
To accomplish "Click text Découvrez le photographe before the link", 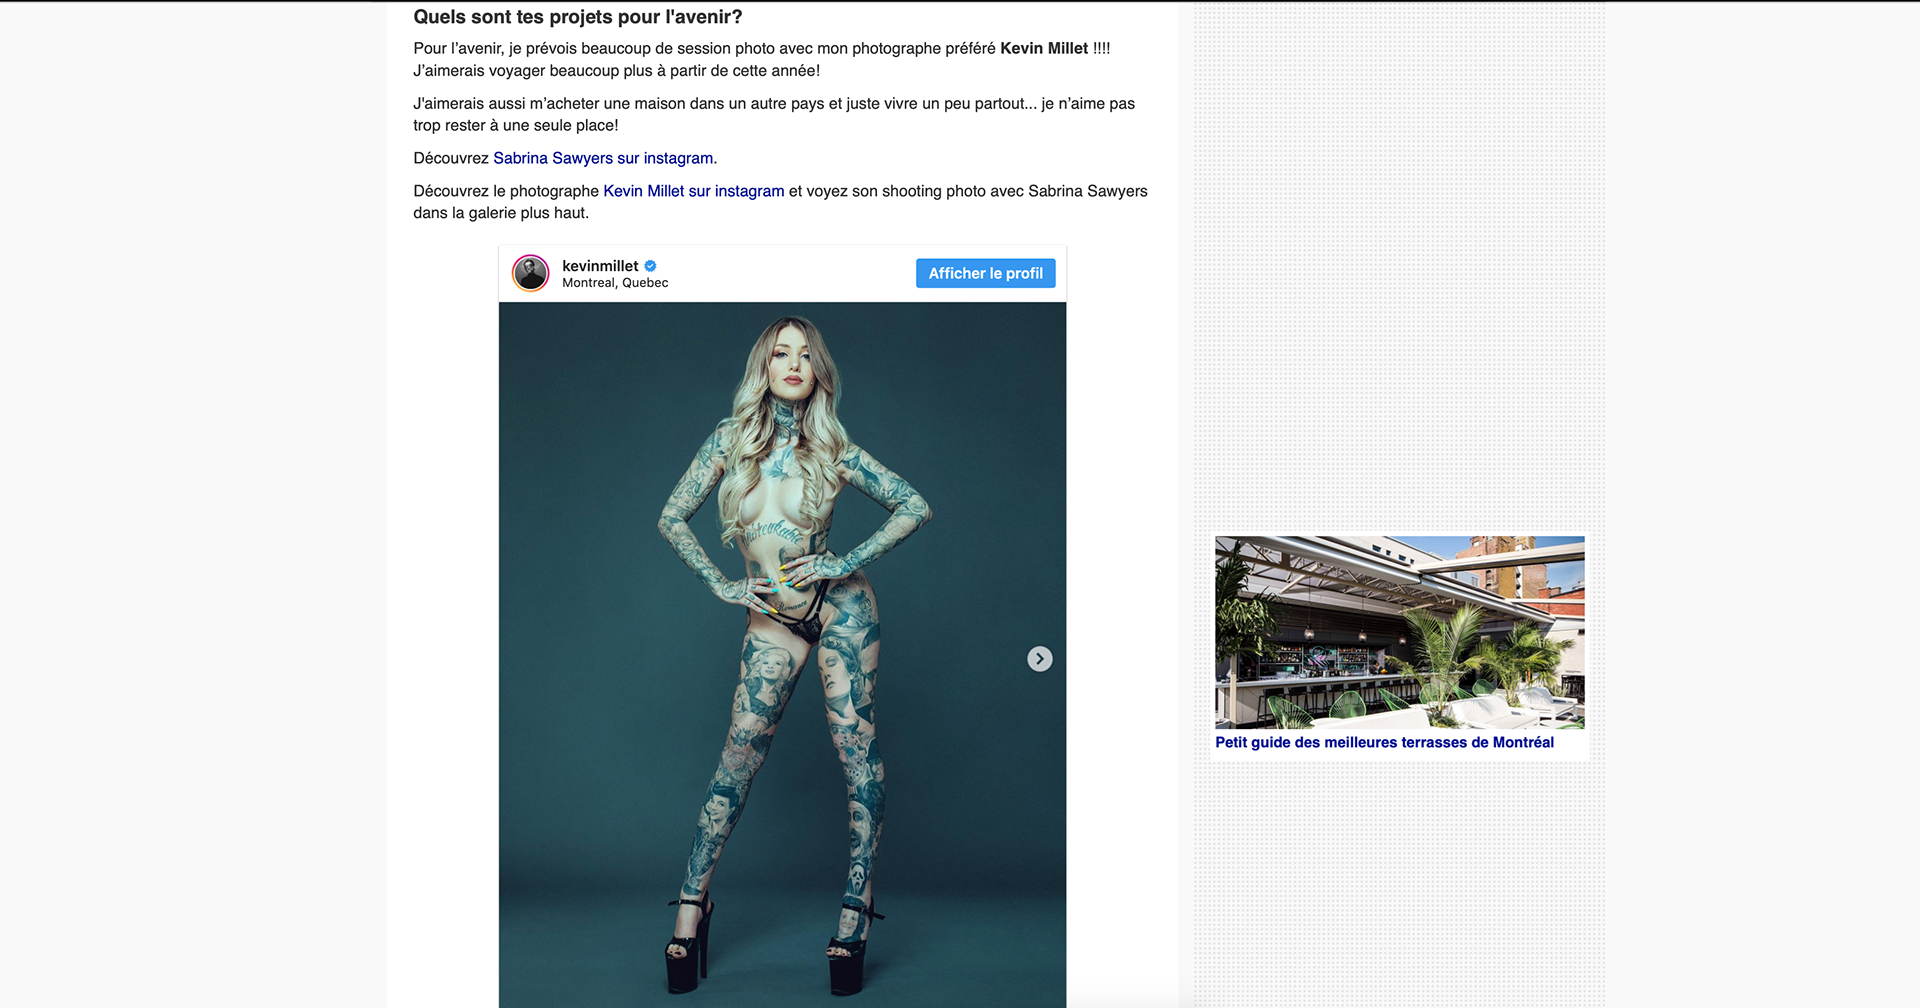I will [506, 191].
